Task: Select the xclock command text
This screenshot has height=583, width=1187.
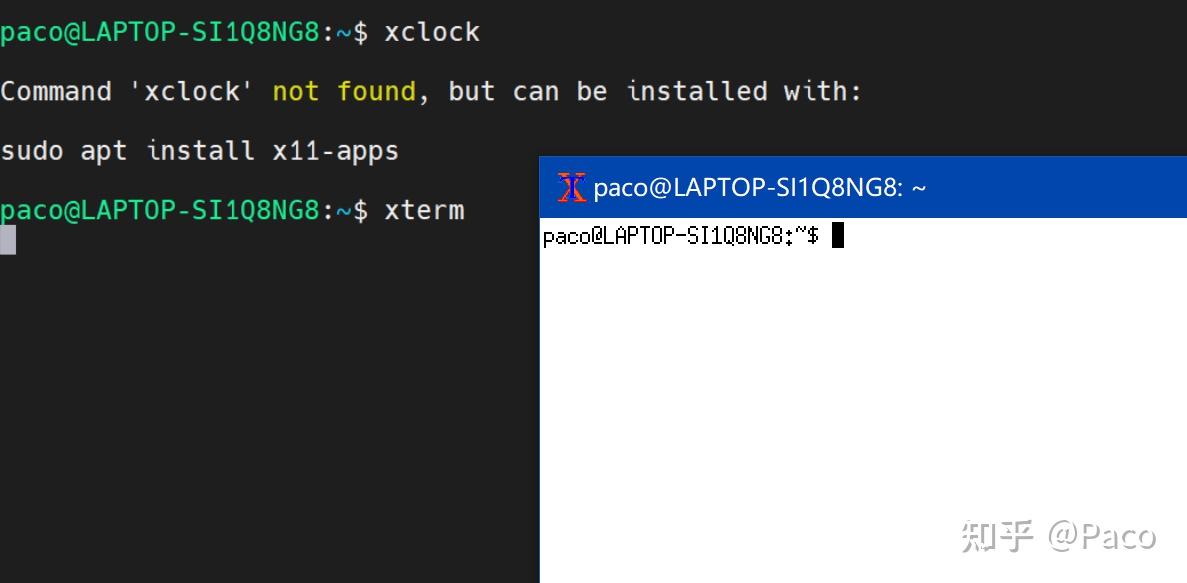Action: coord(431,31)
